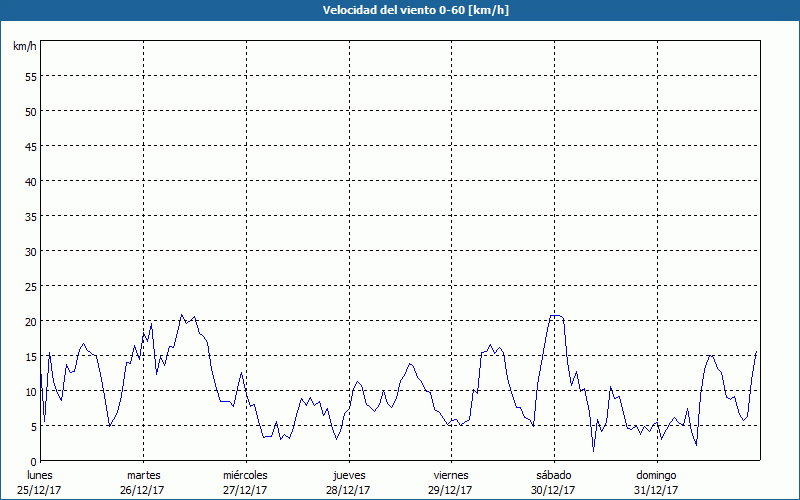Select the 55 y-axis tick label
The width and height of the screenshot is (800, 500).
click(30, 76)
